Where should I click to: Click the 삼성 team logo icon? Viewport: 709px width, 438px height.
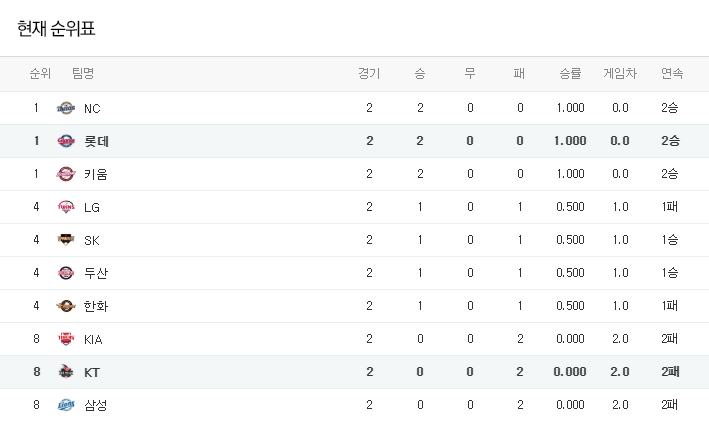point(66,405)
